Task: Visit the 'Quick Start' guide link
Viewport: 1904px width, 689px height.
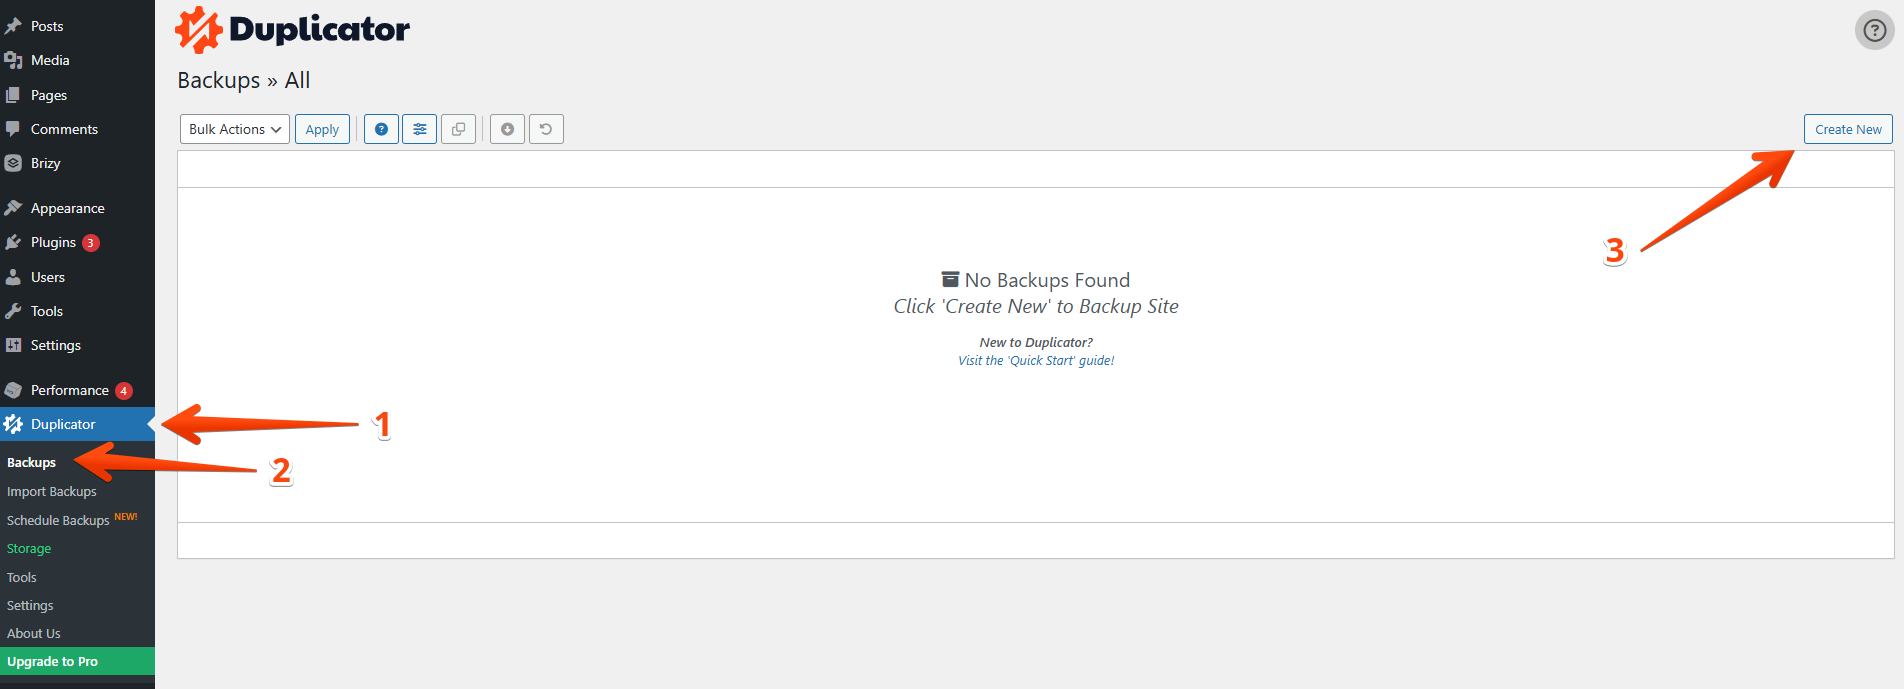Action: click(x=1036, y=361)
